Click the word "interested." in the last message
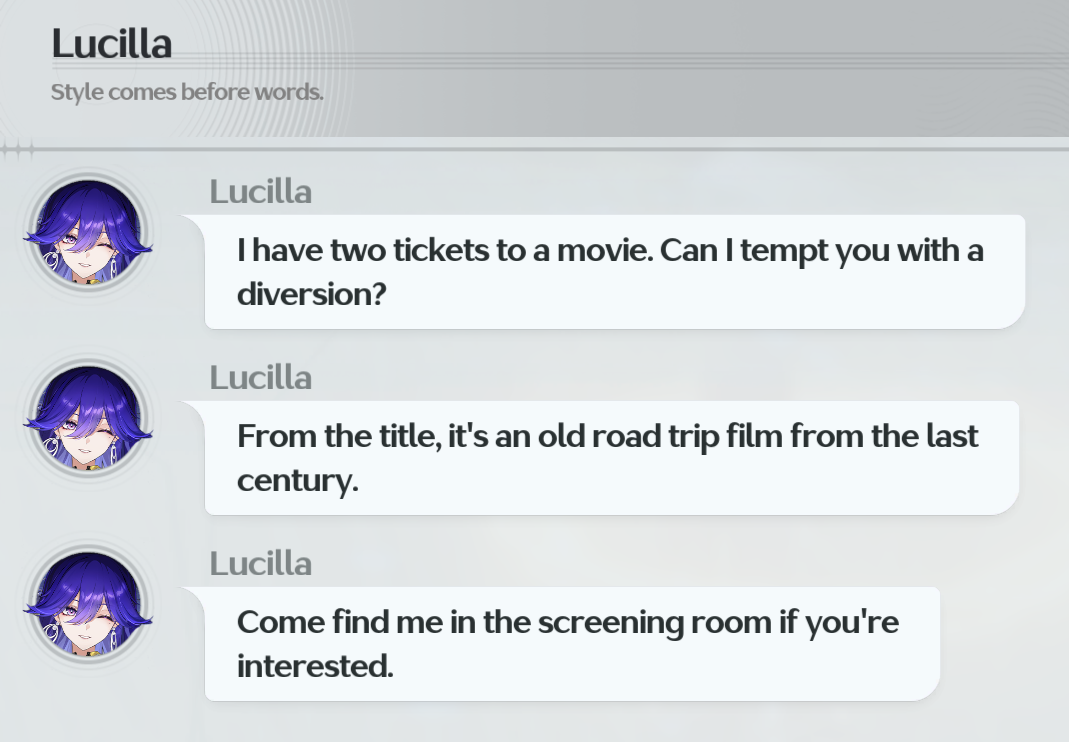Screen dimensions: 1069x742 (x=314, y=666)
